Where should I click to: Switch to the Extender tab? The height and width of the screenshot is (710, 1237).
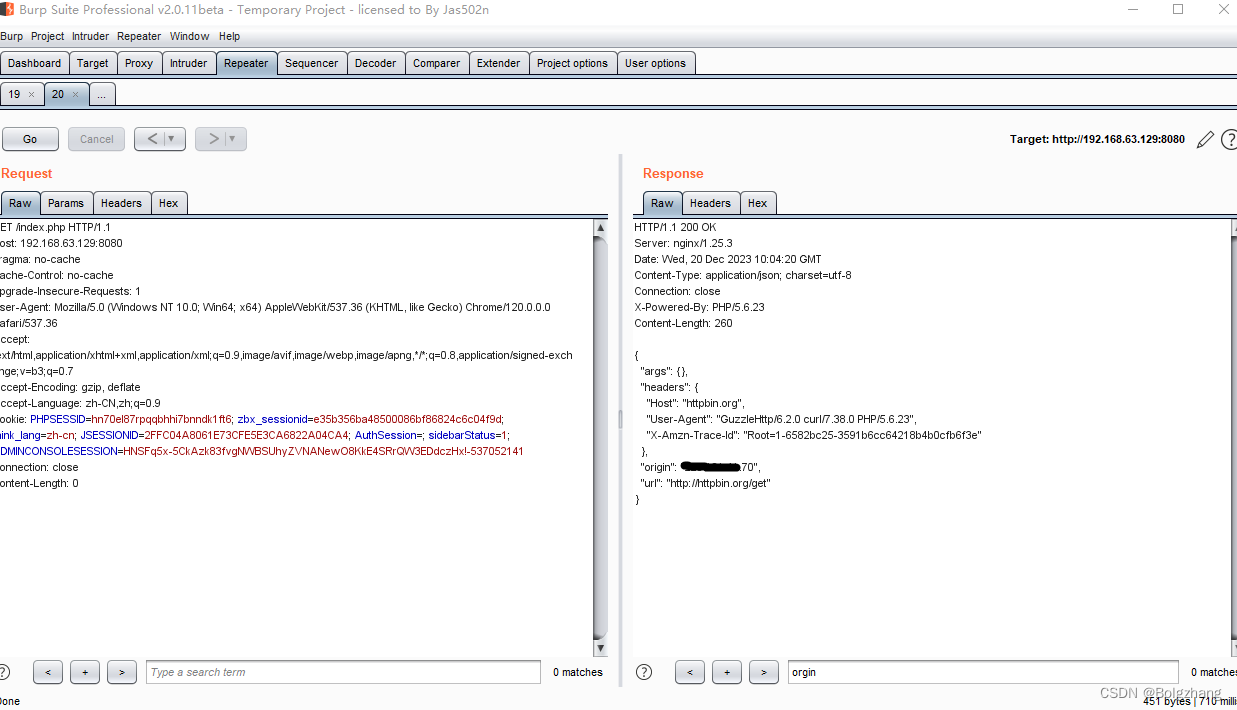(x=499, y=63)
